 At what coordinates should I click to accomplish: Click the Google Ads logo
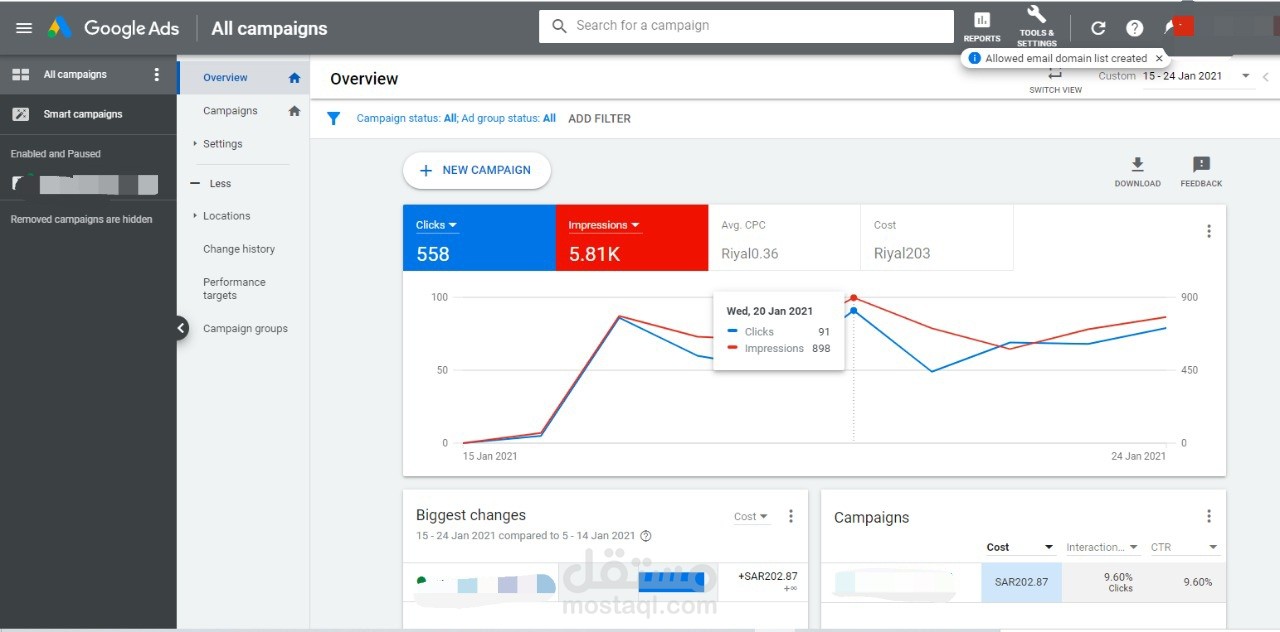(113, 28)
